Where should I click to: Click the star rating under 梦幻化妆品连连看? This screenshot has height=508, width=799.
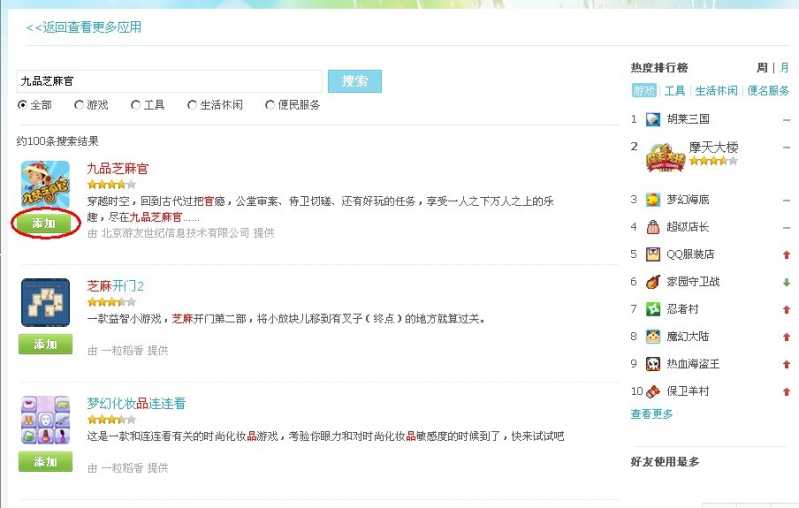click(x=112, y=420)
